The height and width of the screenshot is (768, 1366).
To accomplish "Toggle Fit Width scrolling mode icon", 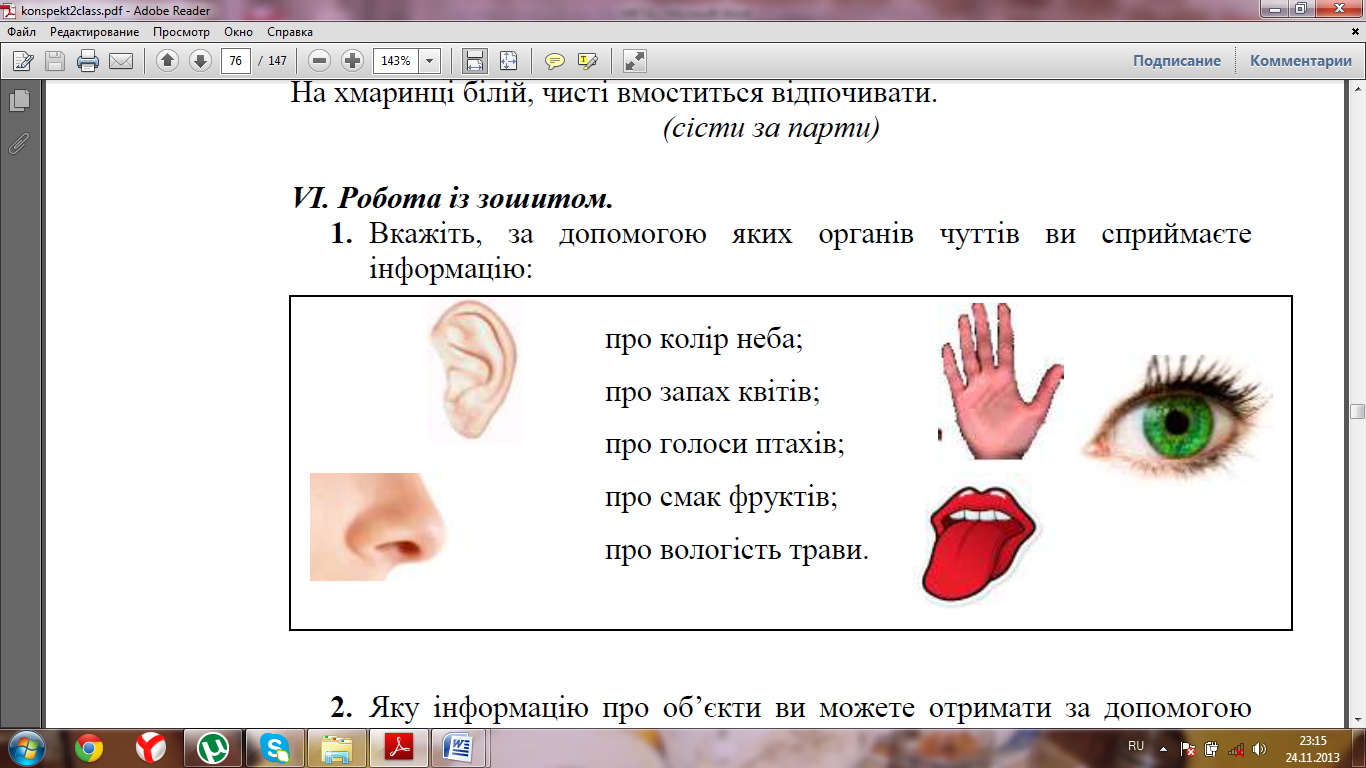I will (x=475, y=61).
